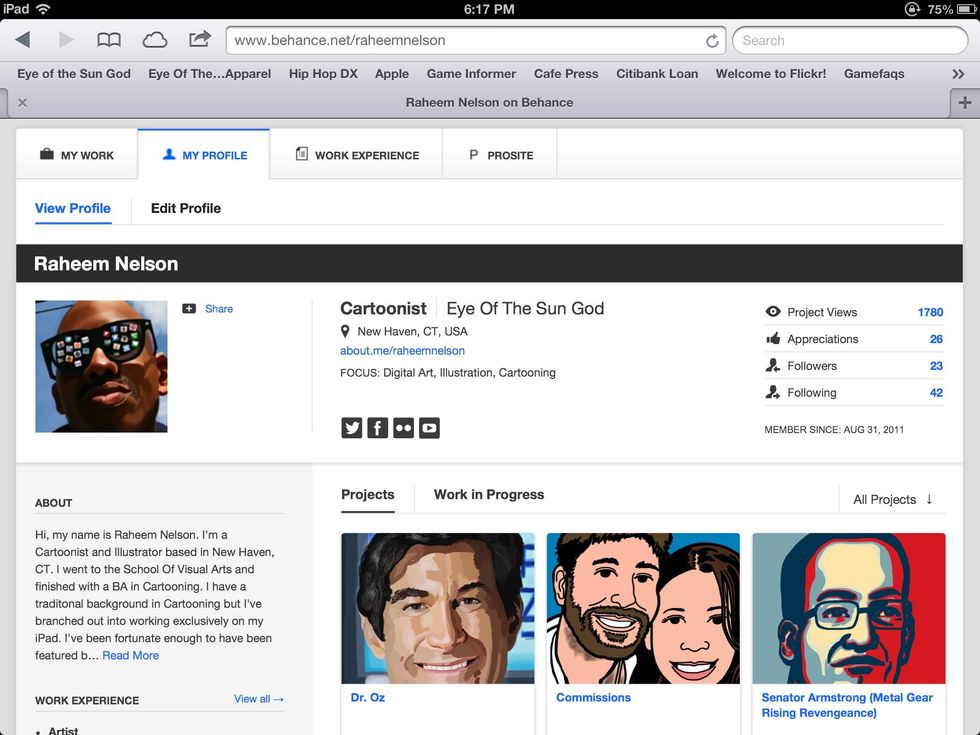This screenshot has width=980, height=735.
Task: Open the Facebook social icon
Action: click(x=378, y=428)
